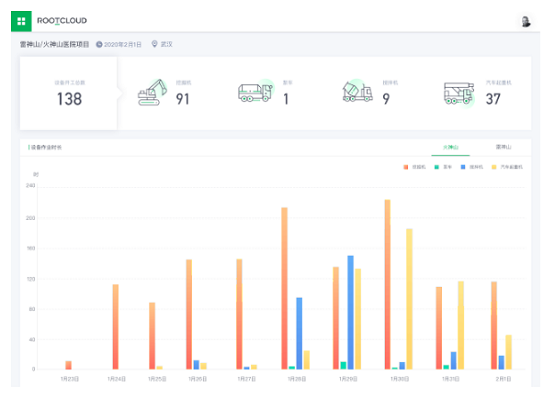The image size is (555, 397).
Task: Toggle the blue mixer legend series
Action: tap(472, 167)
